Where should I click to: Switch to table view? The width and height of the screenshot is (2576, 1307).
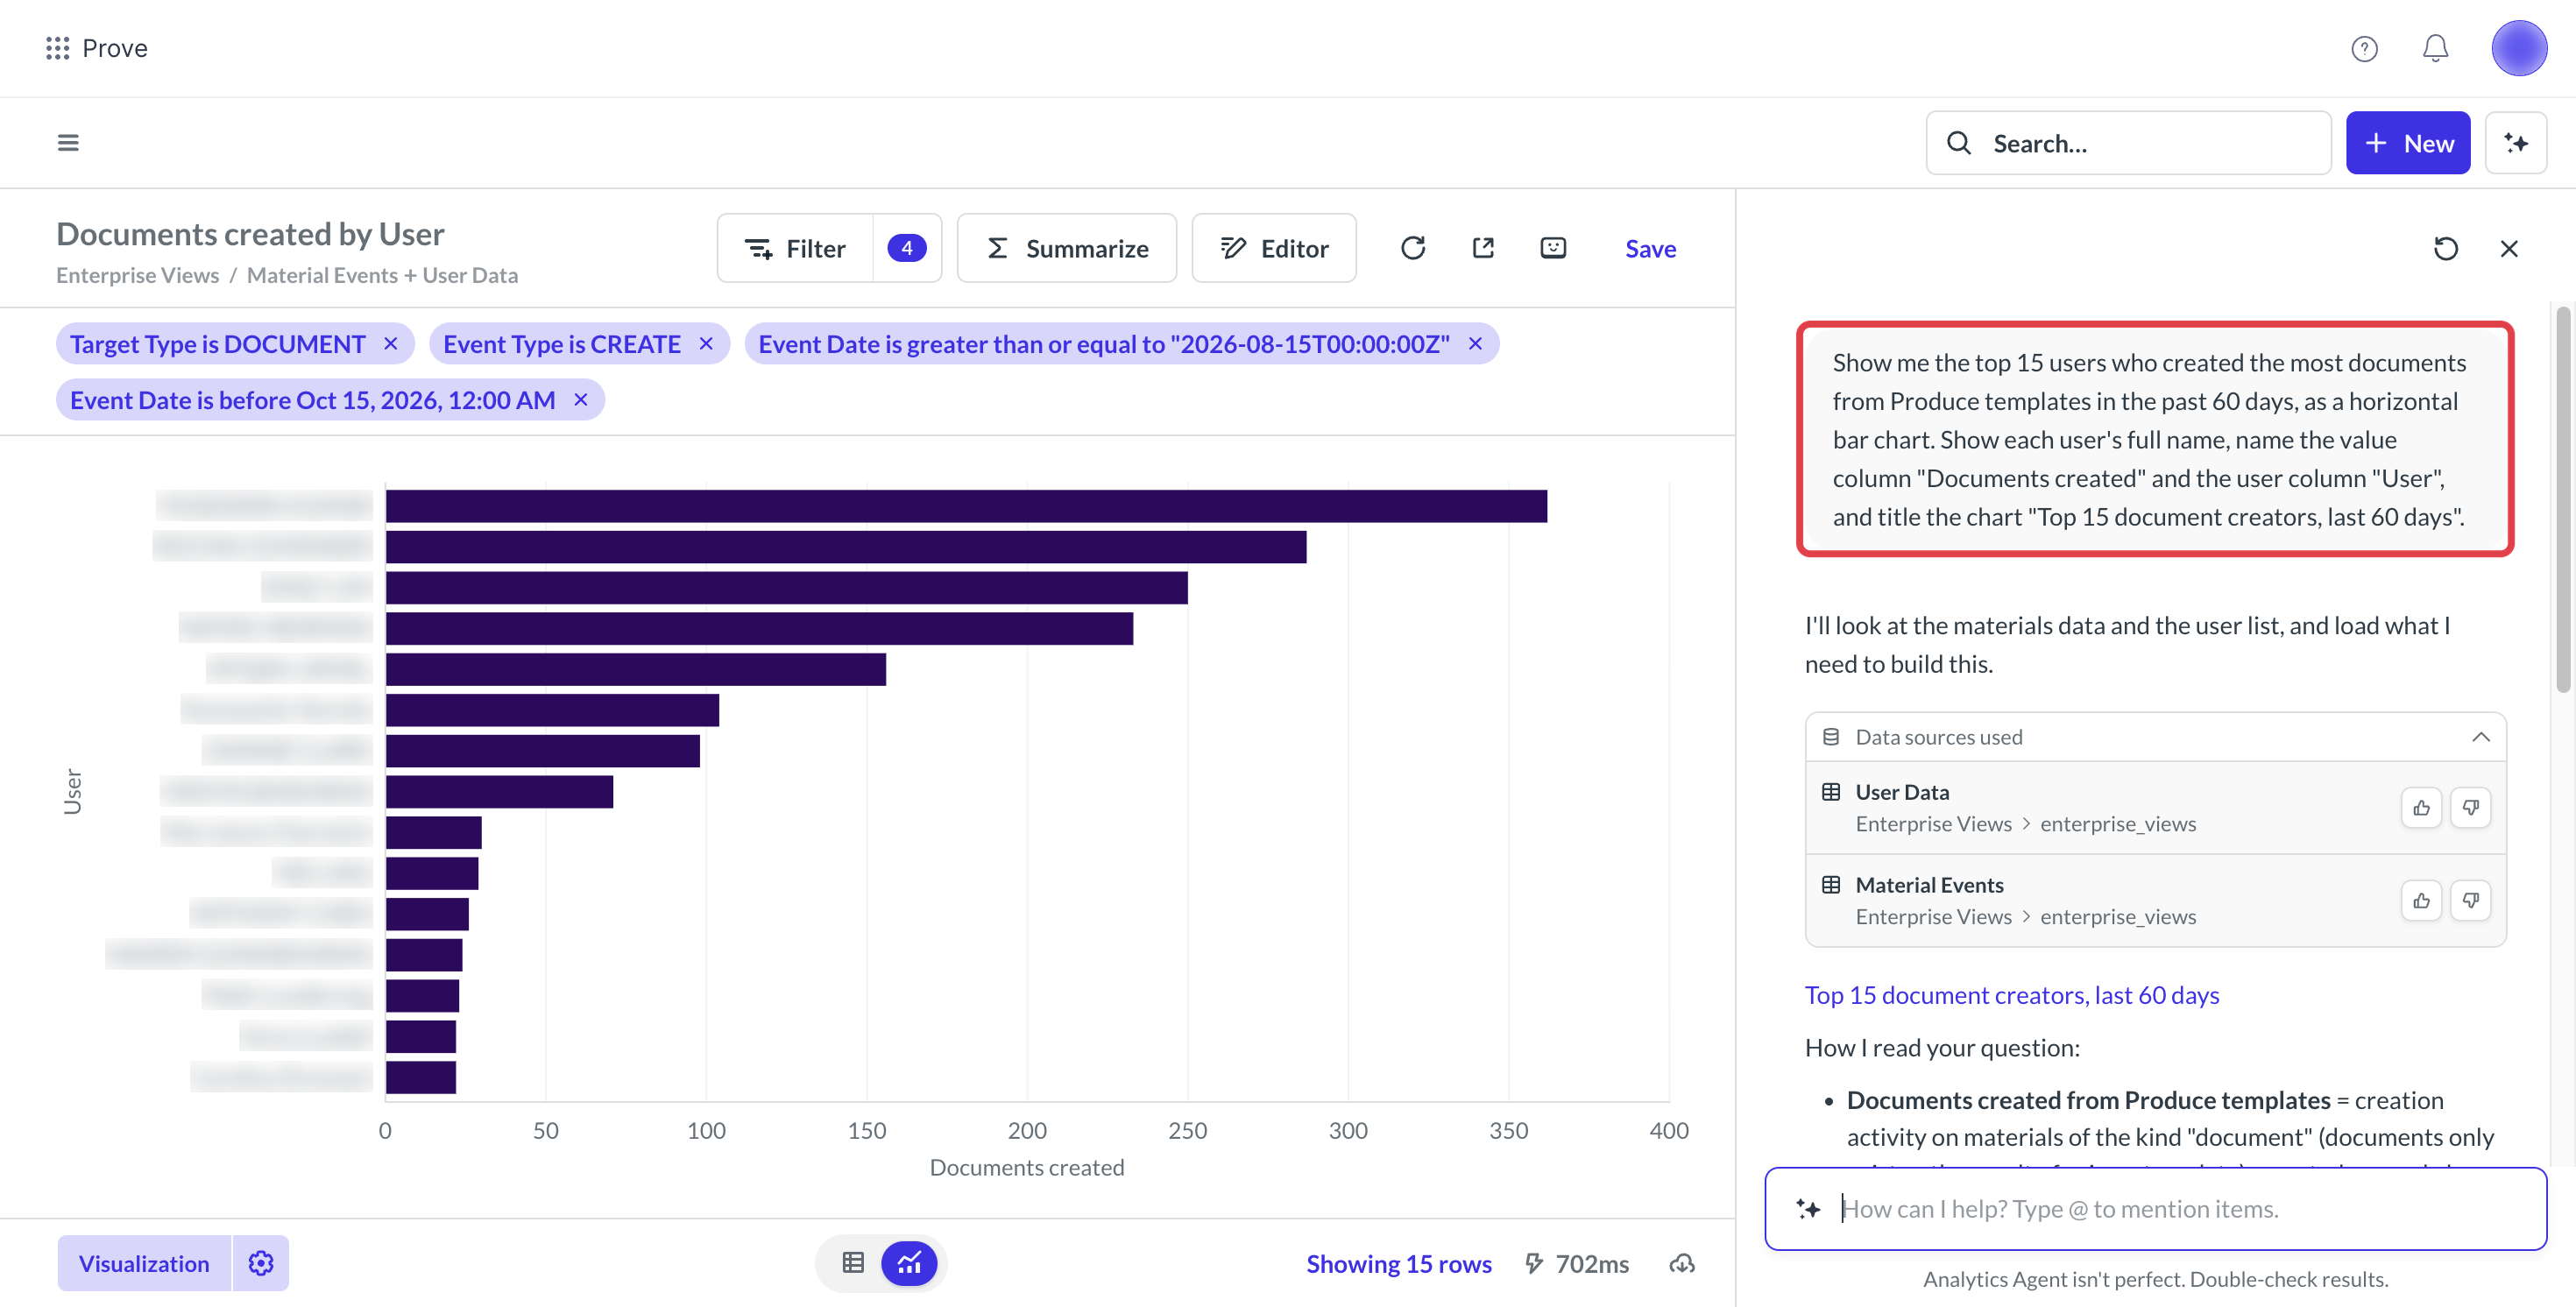[853, 1263]
